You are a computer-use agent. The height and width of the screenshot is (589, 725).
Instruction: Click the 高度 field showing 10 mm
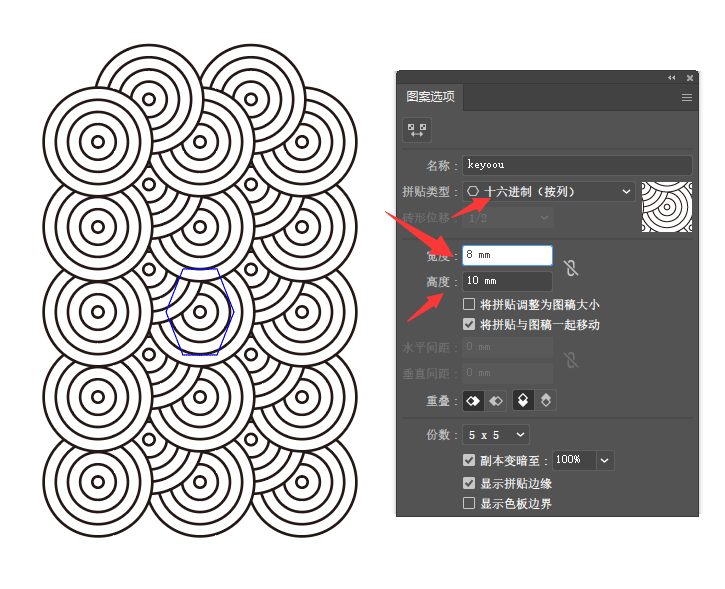click(507, 282)
